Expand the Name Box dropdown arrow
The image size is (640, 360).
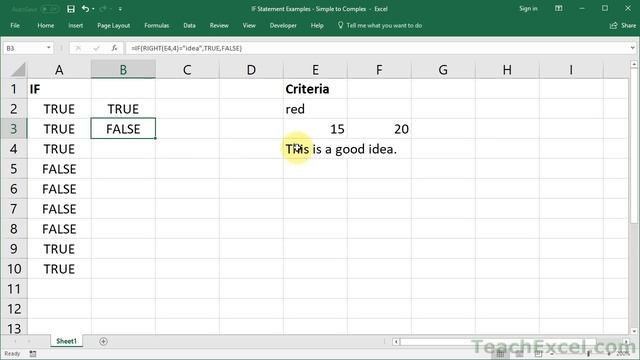coord(49,48)
